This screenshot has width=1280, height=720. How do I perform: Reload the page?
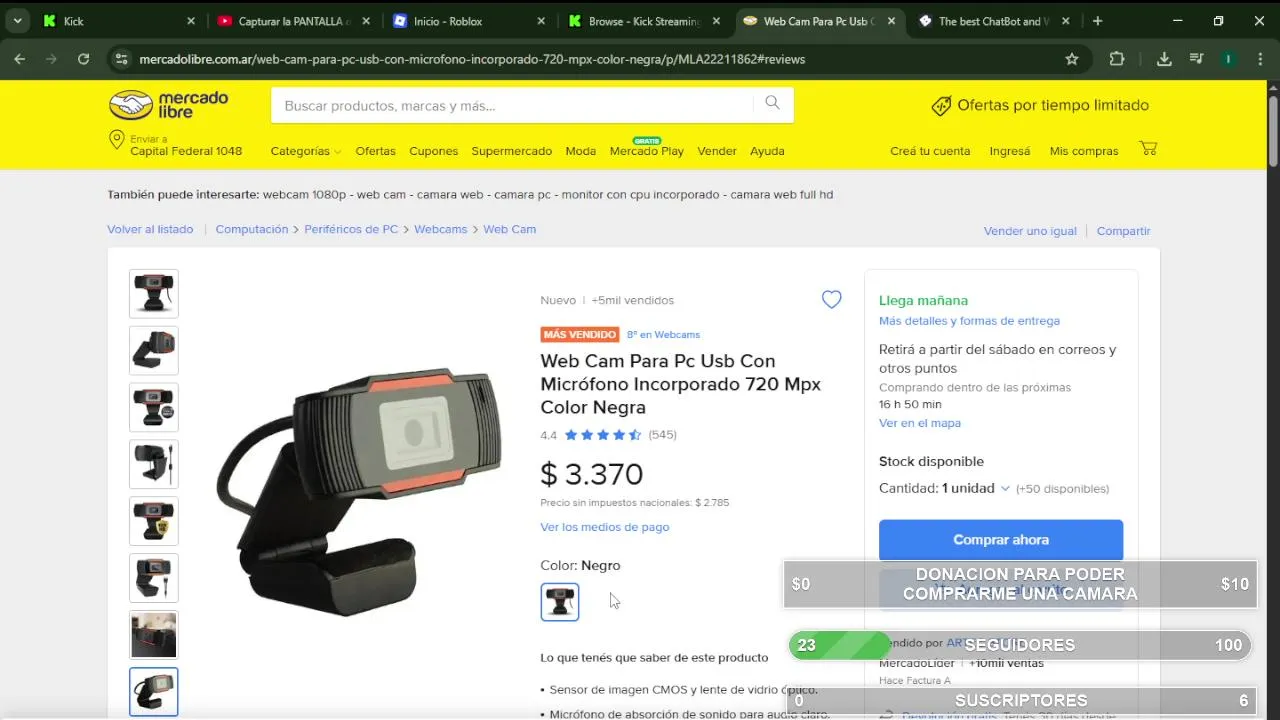pos(83,59)
